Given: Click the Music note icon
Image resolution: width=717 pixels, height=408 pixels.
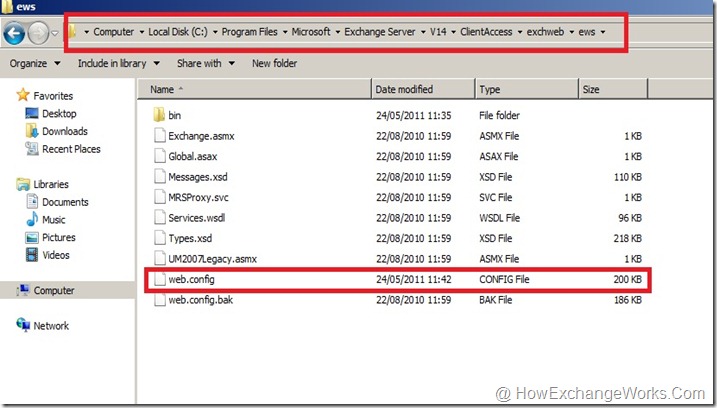Looking at the screenshot, I should click(32, 220).
